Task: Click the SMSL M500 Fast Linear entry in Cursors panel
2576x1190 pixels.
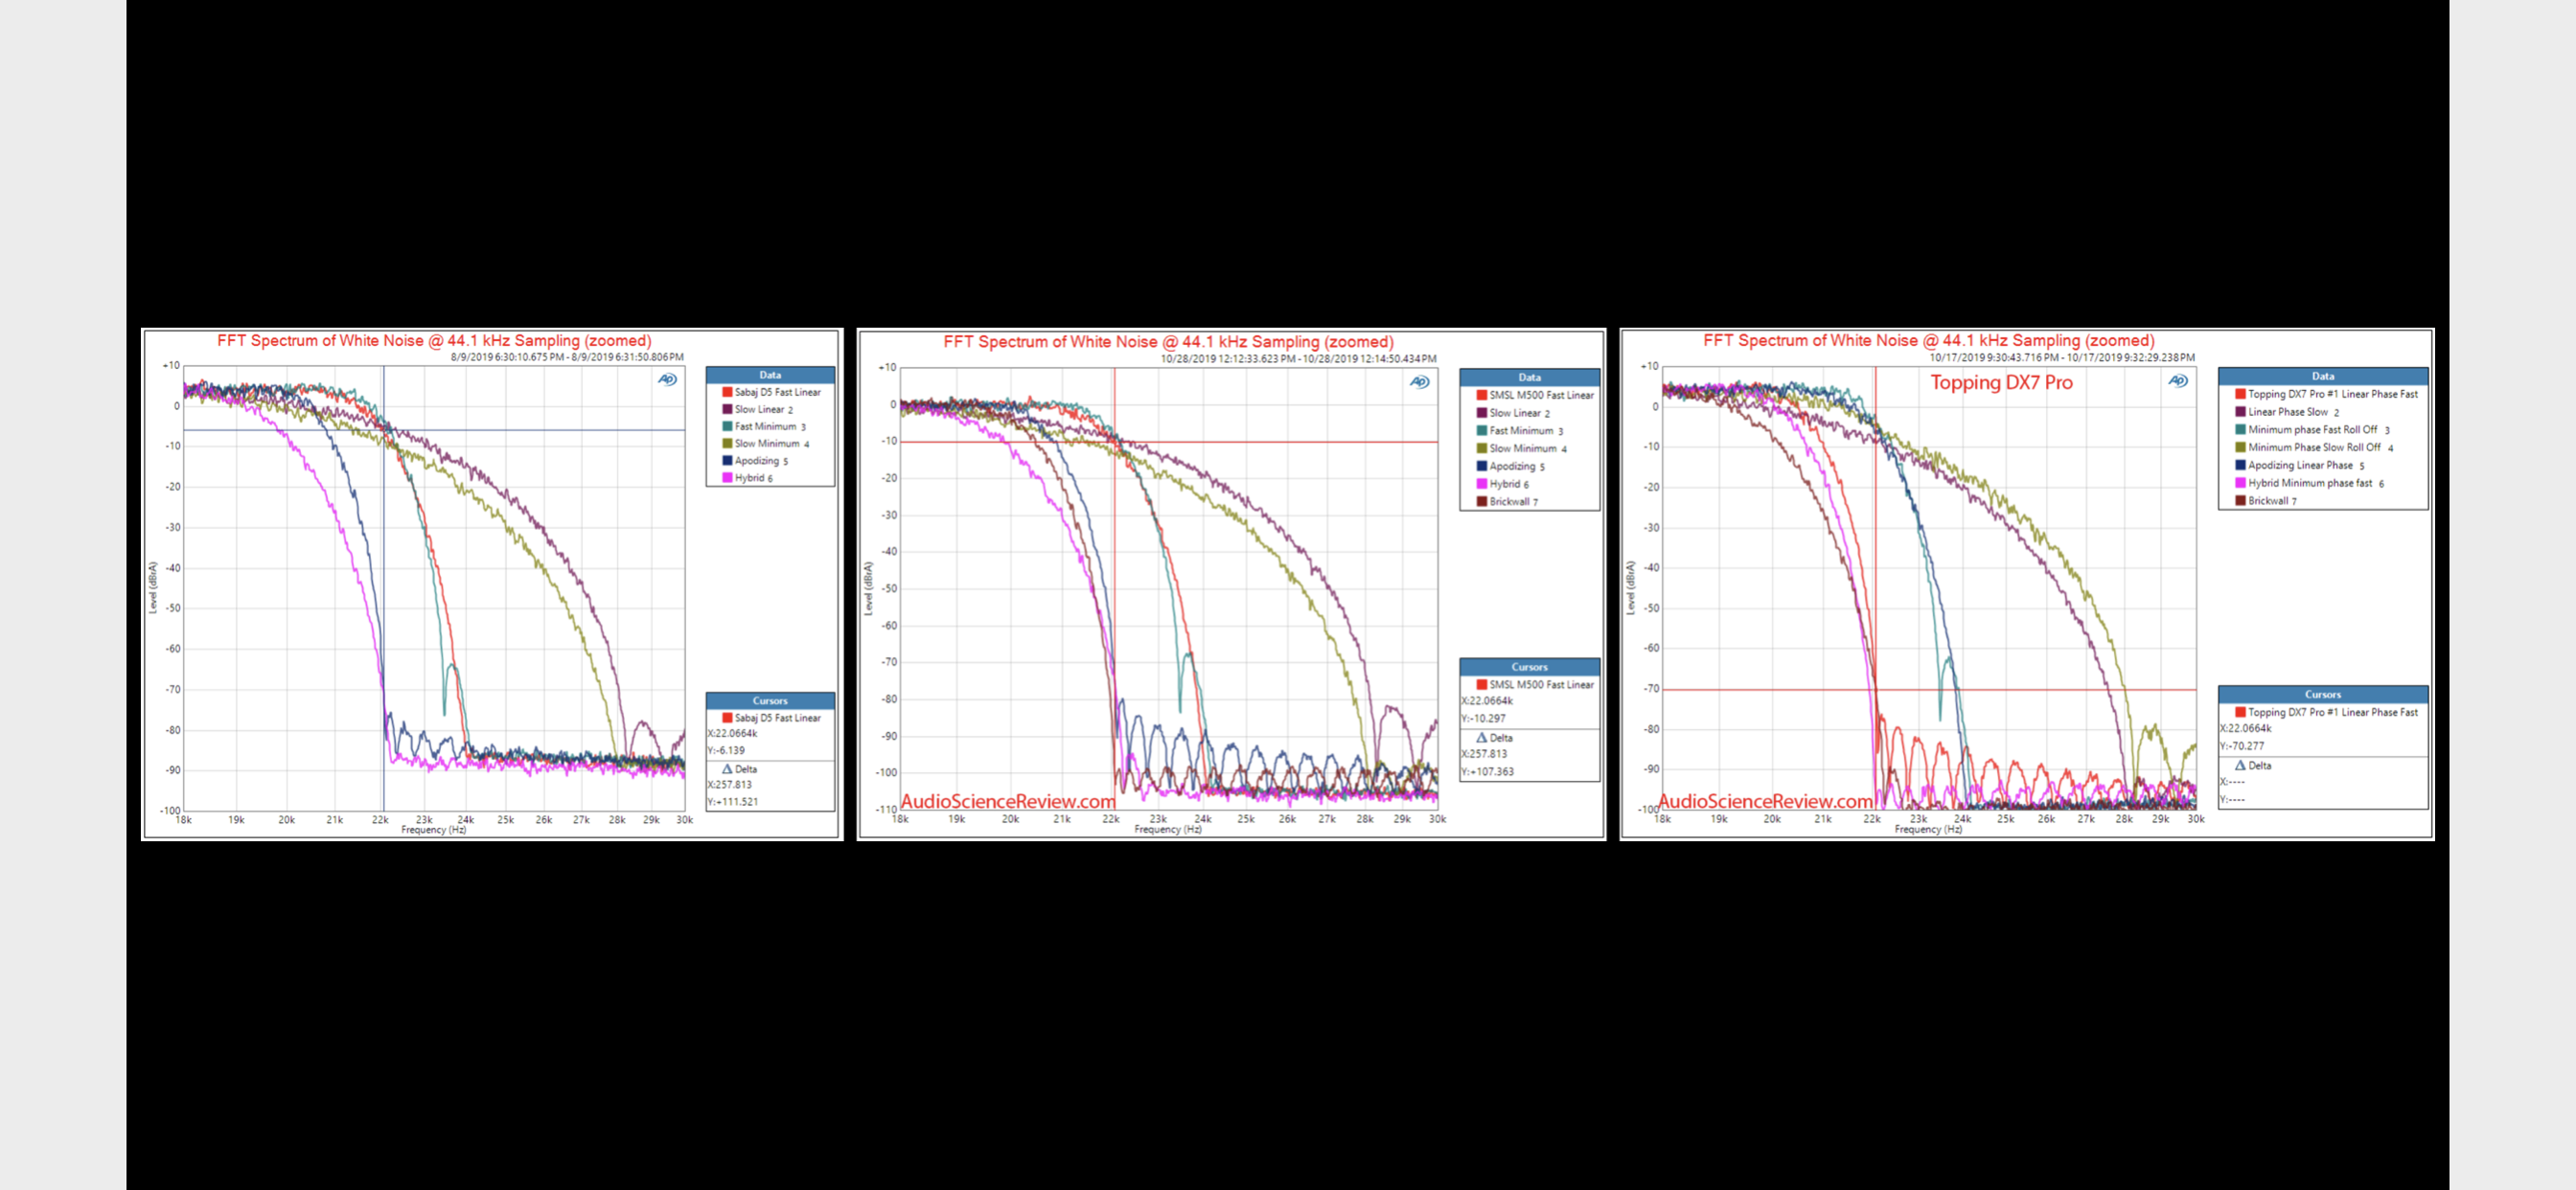Action: point(1535,685)
